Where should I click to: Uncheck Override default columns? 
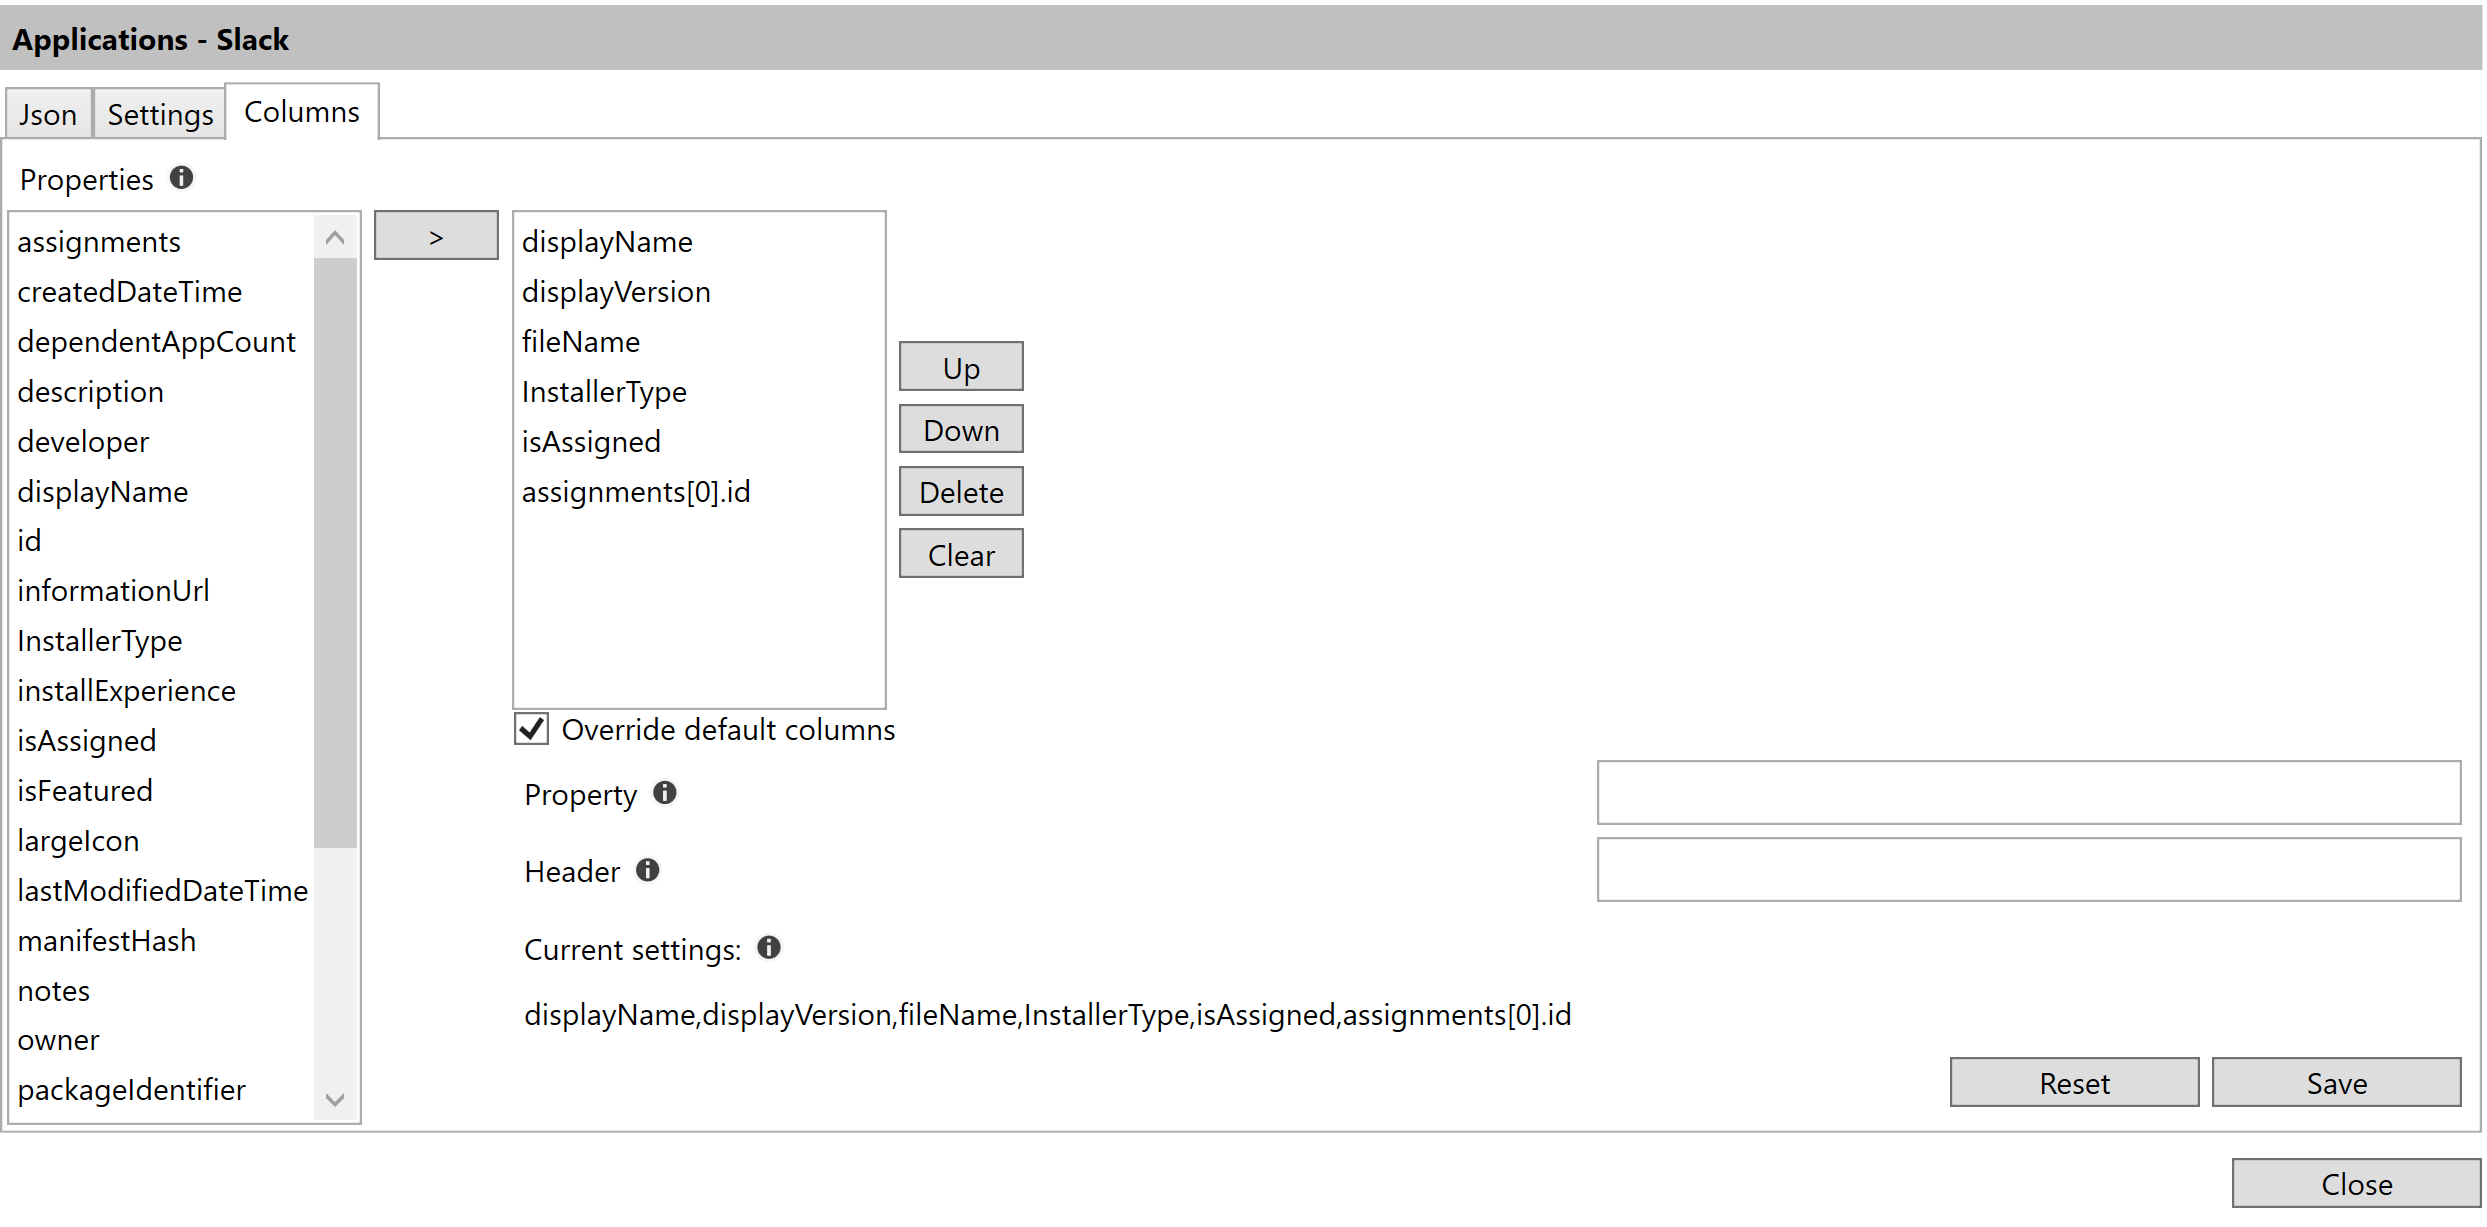click(531, 729)
